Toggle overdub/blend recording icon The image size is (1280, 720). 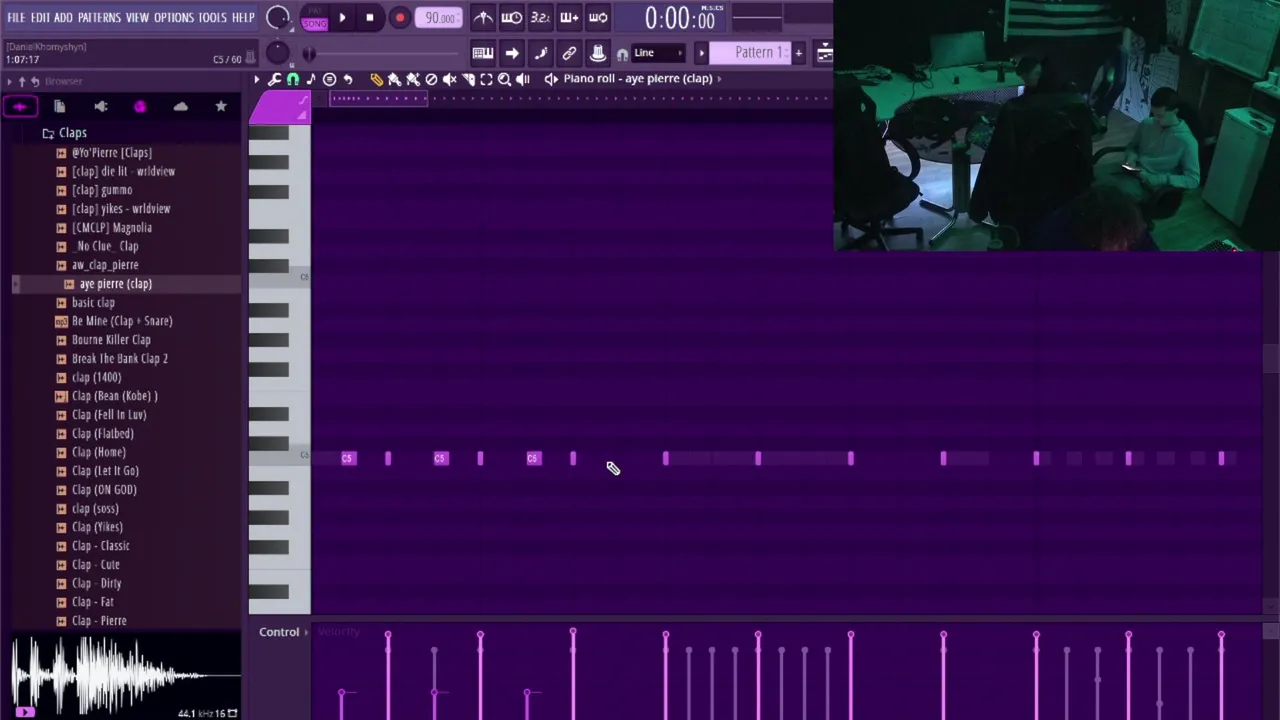[x=569, y=17]
